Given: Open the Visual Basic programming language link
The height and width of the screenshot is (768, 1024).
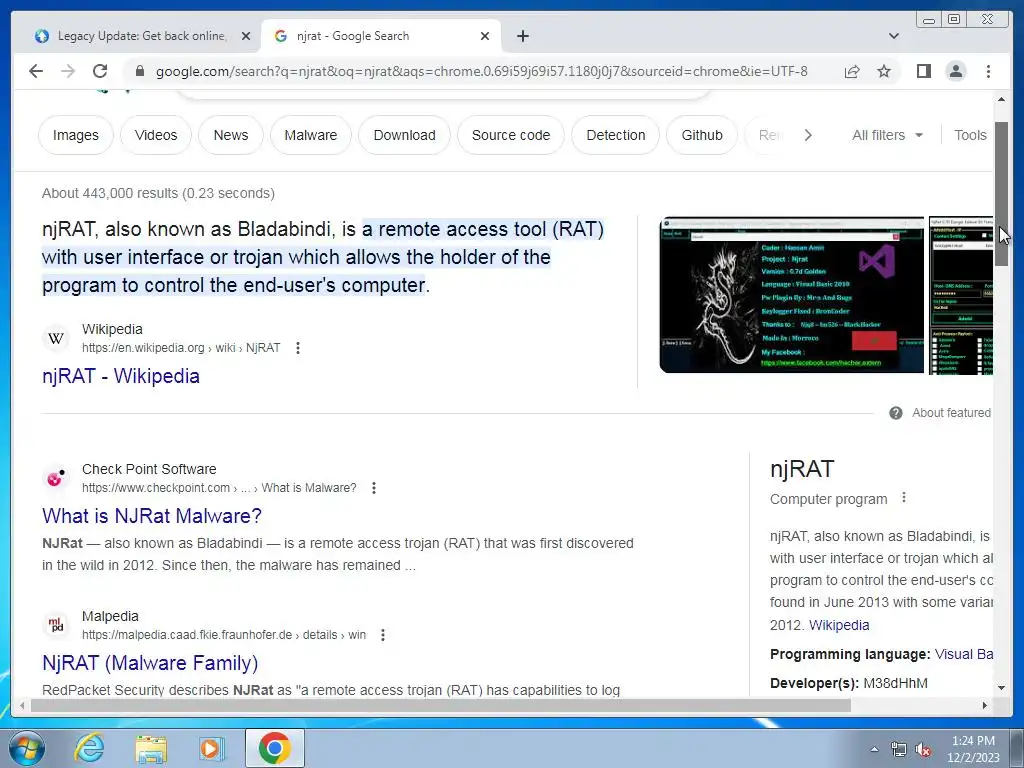Looking at the screenshot, I should point(963,654).
